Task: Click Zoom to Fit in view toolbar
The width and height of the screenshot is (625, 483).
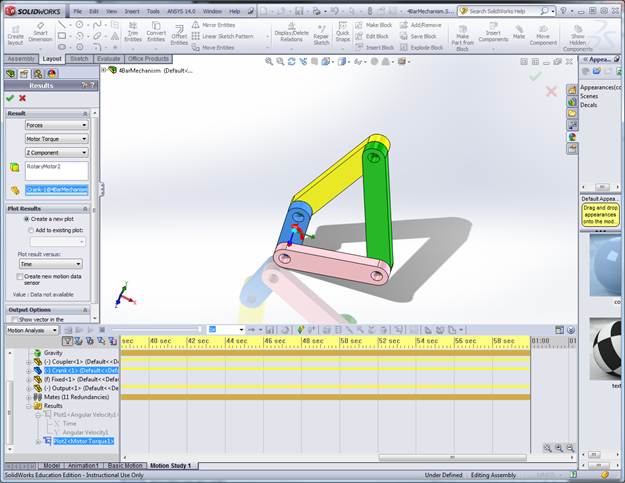Action: pyautogui.click(x=269, y=61)
